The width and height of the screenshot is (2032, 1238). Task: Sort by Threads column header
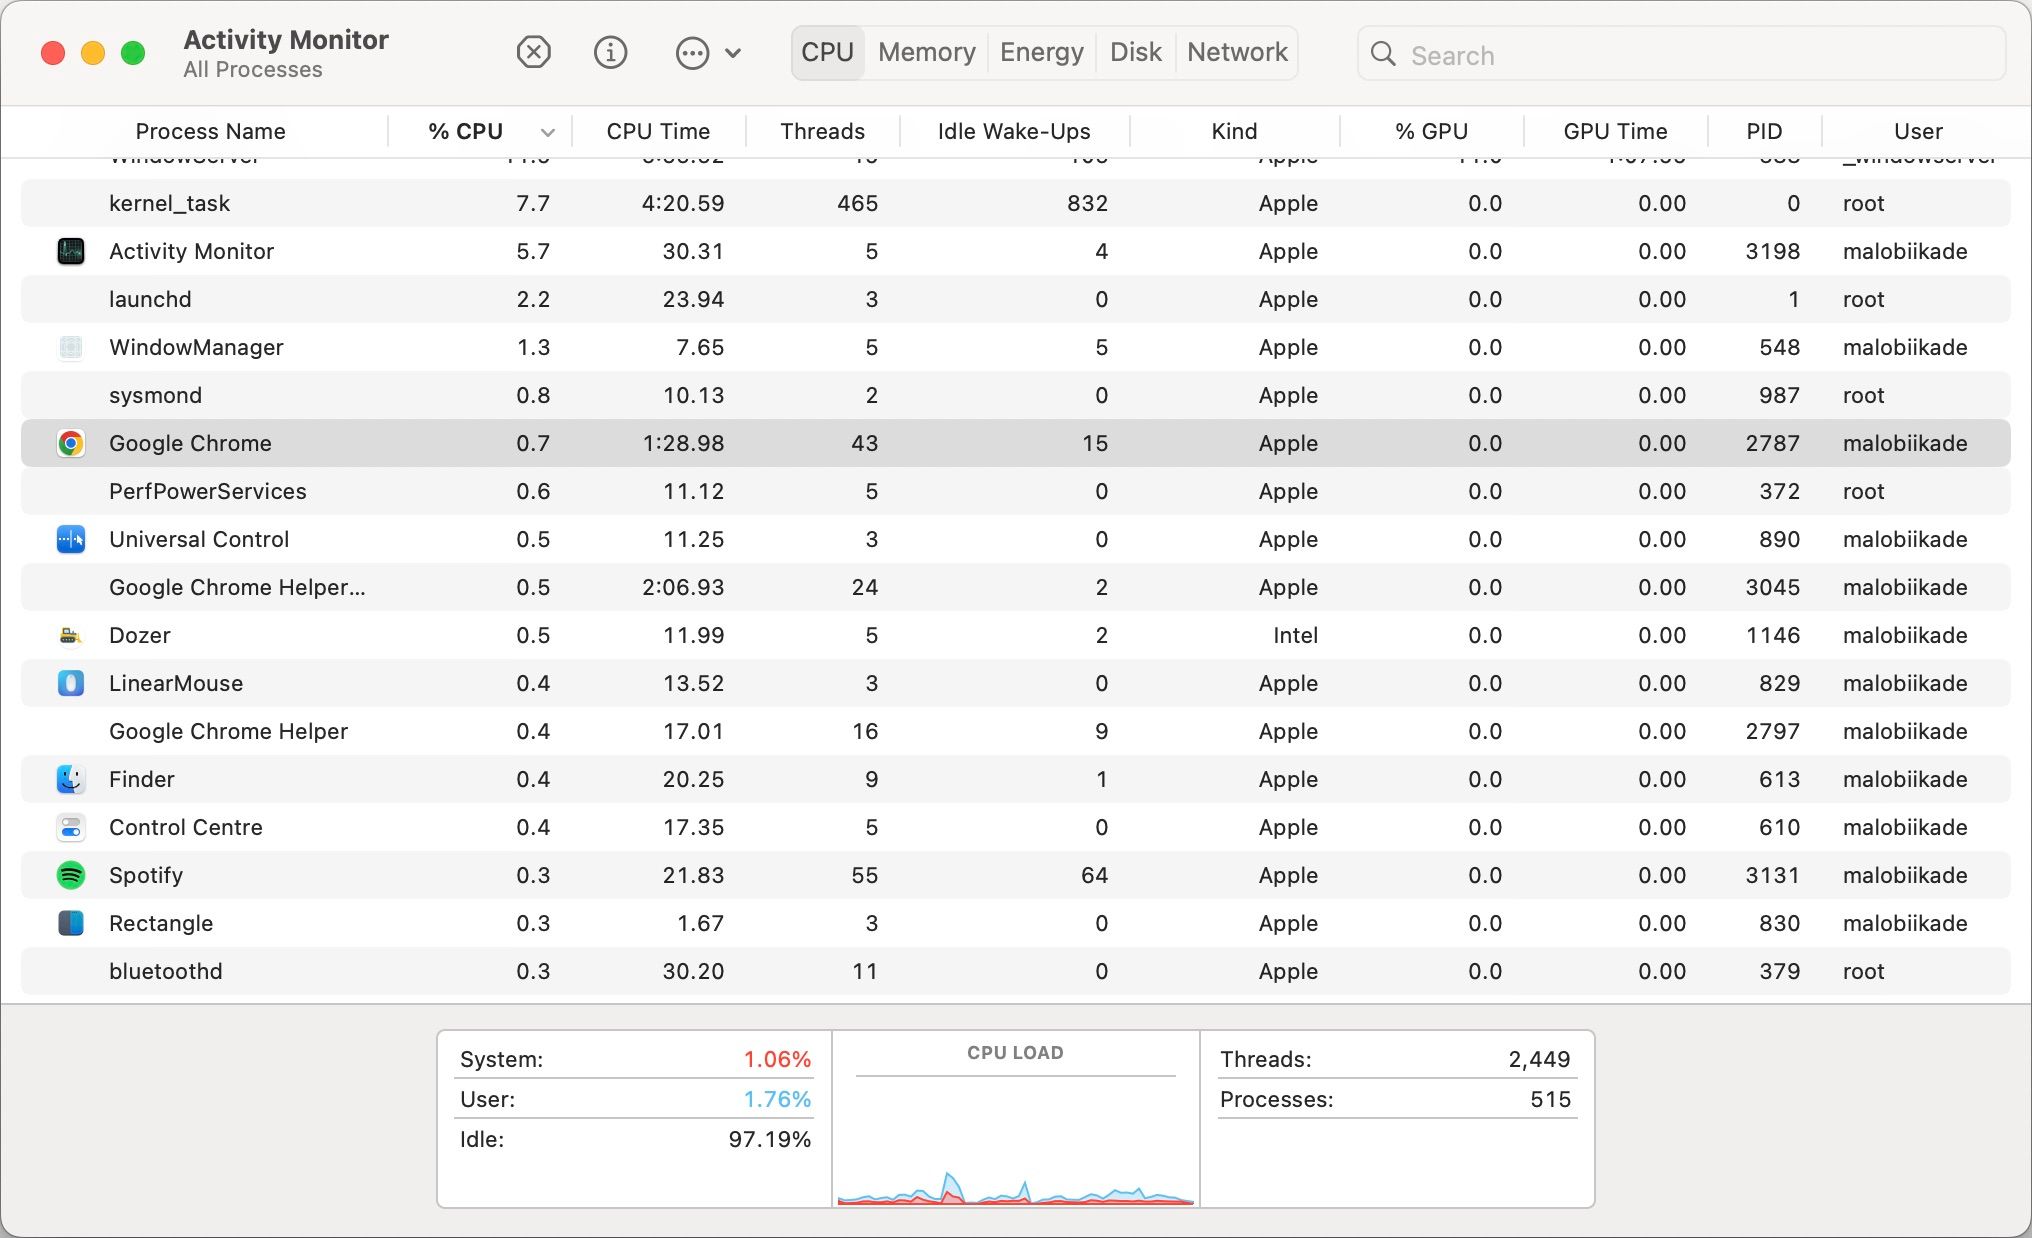(x=822, y=131)
